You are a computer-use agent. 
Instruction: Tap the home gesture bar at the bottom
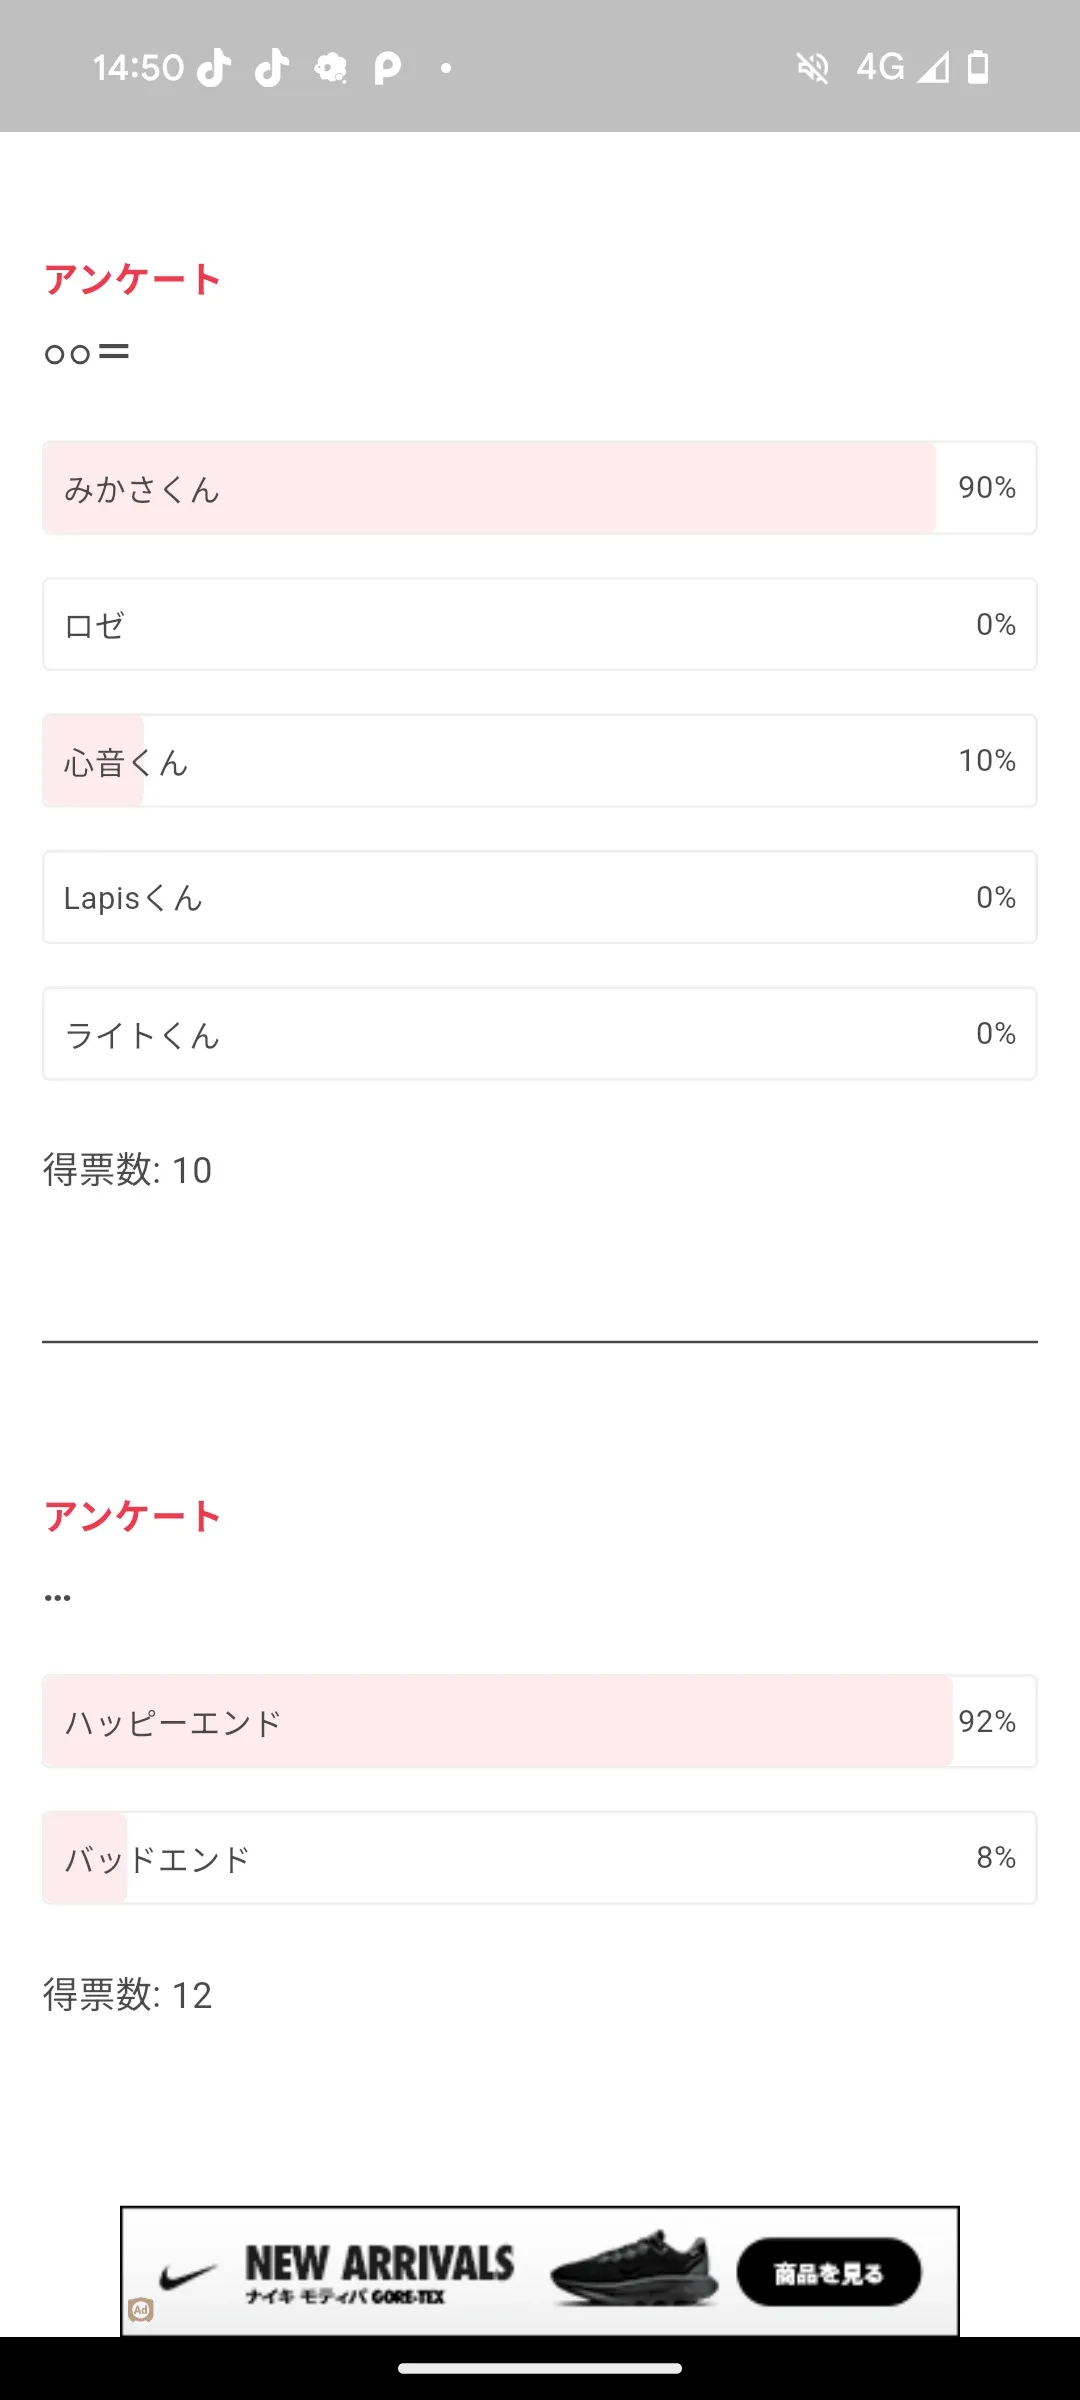[540, 2368]
